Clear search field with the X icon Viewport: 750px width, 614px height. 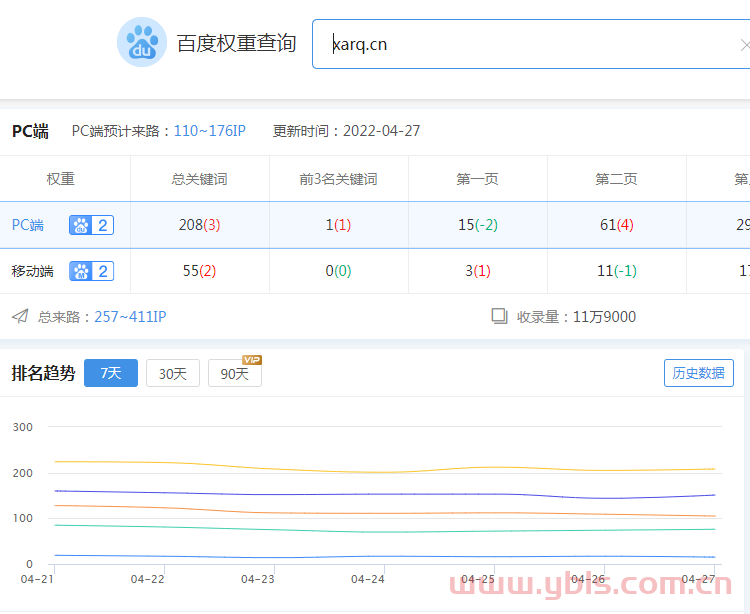point(744,45)
